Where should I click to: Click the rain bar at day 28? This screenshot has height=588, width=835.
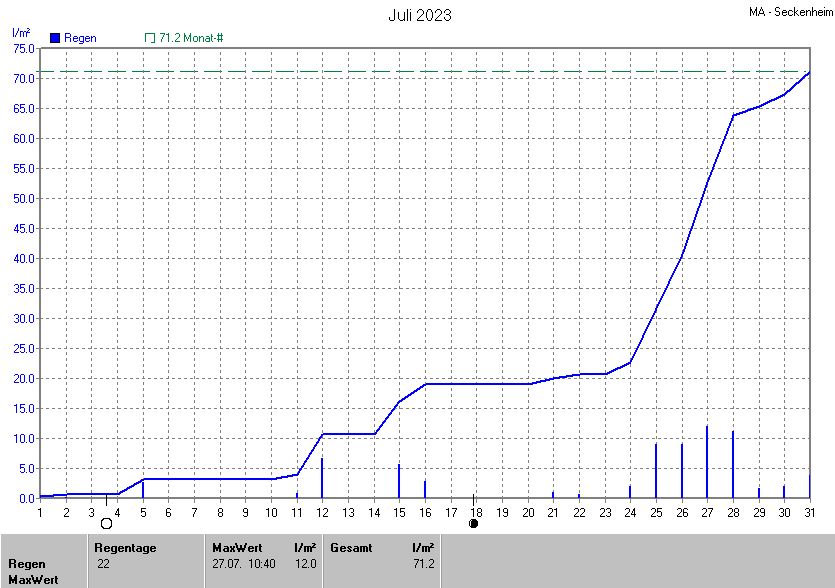(733, 464)
